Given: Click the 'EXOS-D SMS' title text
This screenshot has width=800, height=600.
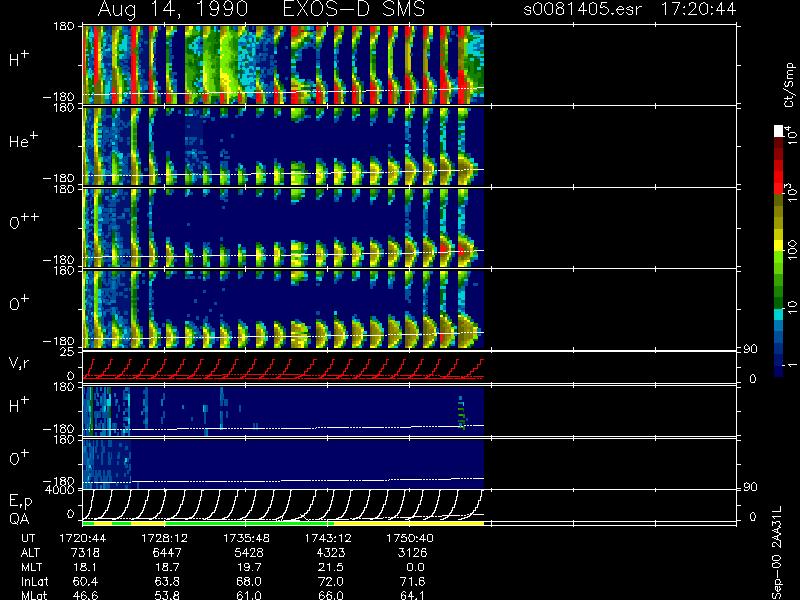Looking at the screenshot, I should 353,9.
